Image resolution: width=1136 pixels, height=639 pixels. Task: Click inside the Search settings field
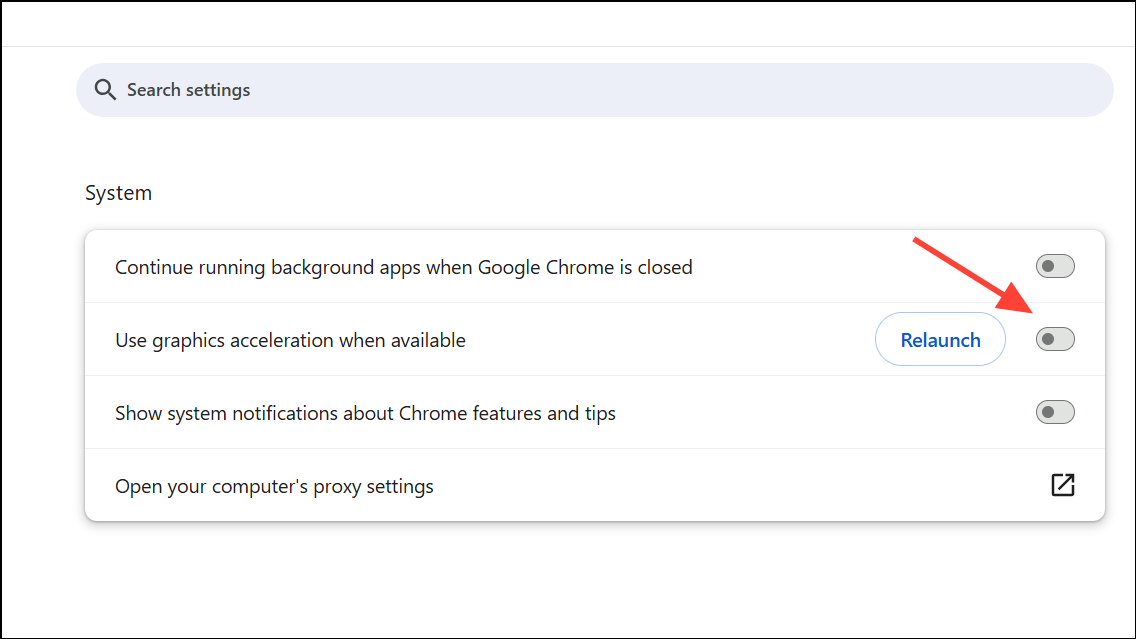pyautogui.click(x=400, y=89)
